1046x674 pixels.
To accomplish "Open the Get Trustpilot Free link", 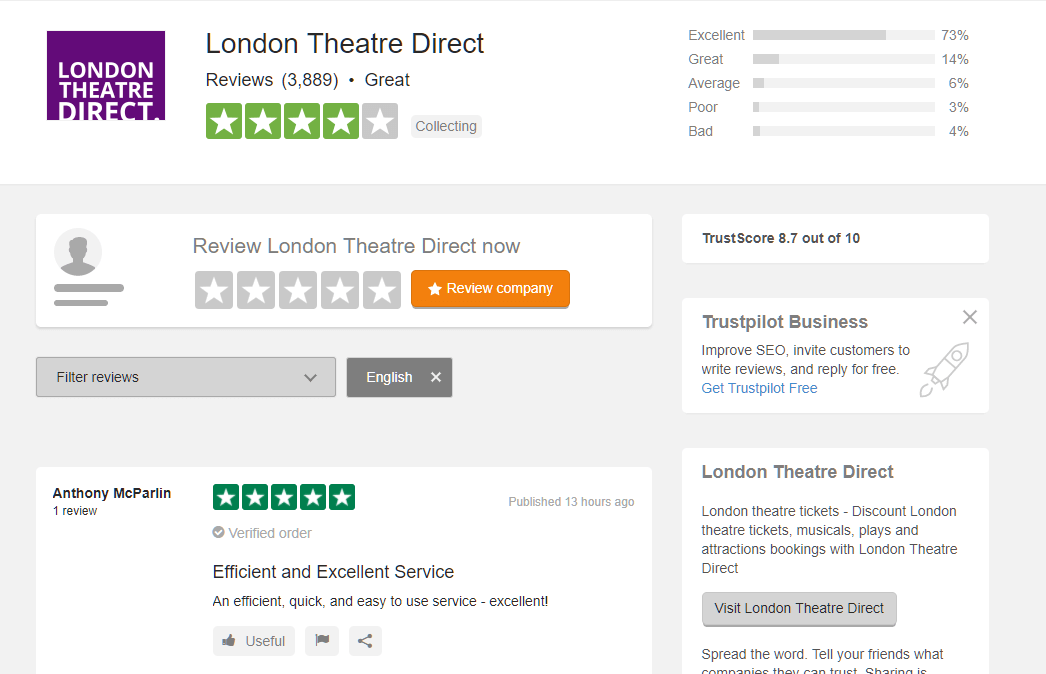I will click(759, 388).
